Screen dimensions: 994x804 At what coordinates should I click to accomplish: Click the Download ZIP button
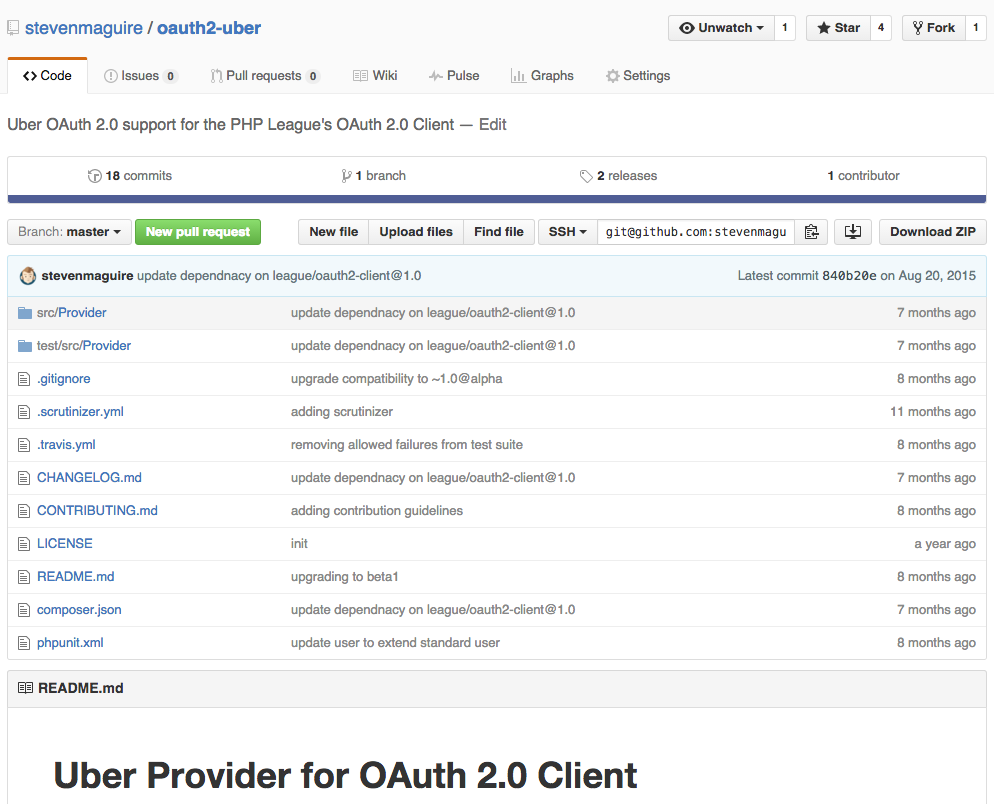tap(933, 232)
